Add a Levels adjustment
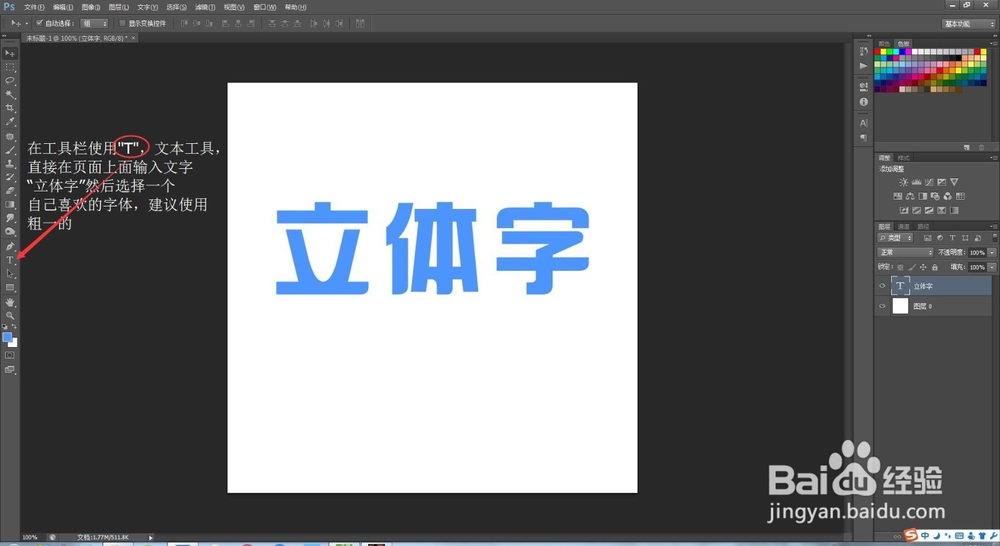 tap(916, 182)
